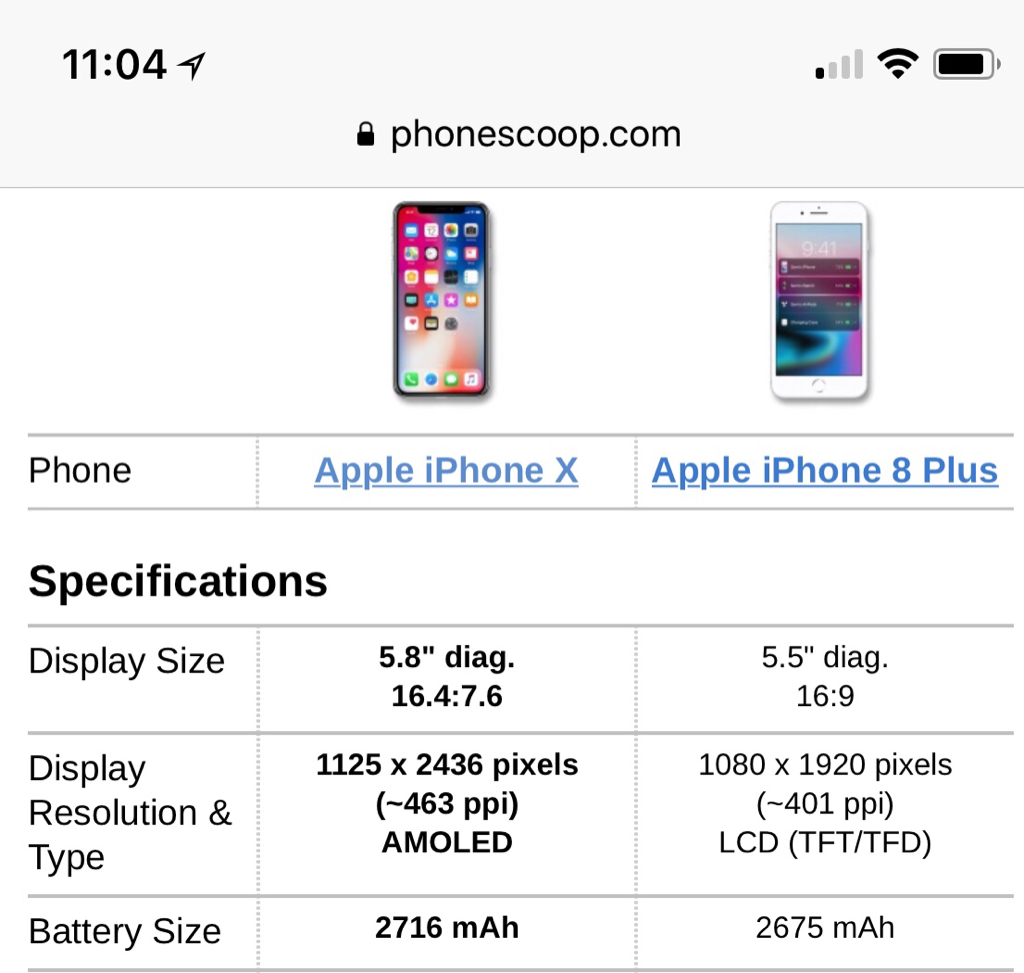
Task: Tap the iPhone 8 Plus product image
Action: coord(820,300)
